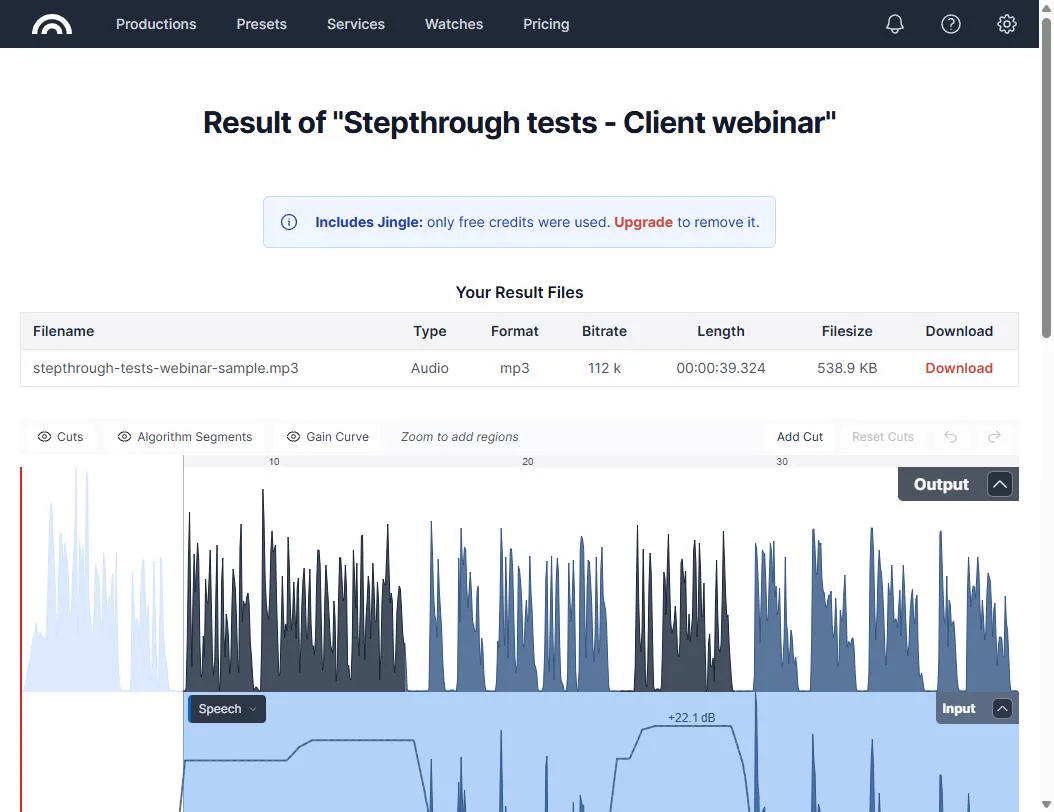Click the Audio type cell
Image resolution: width=1054 pixels, height=812 pixels.
430,368
